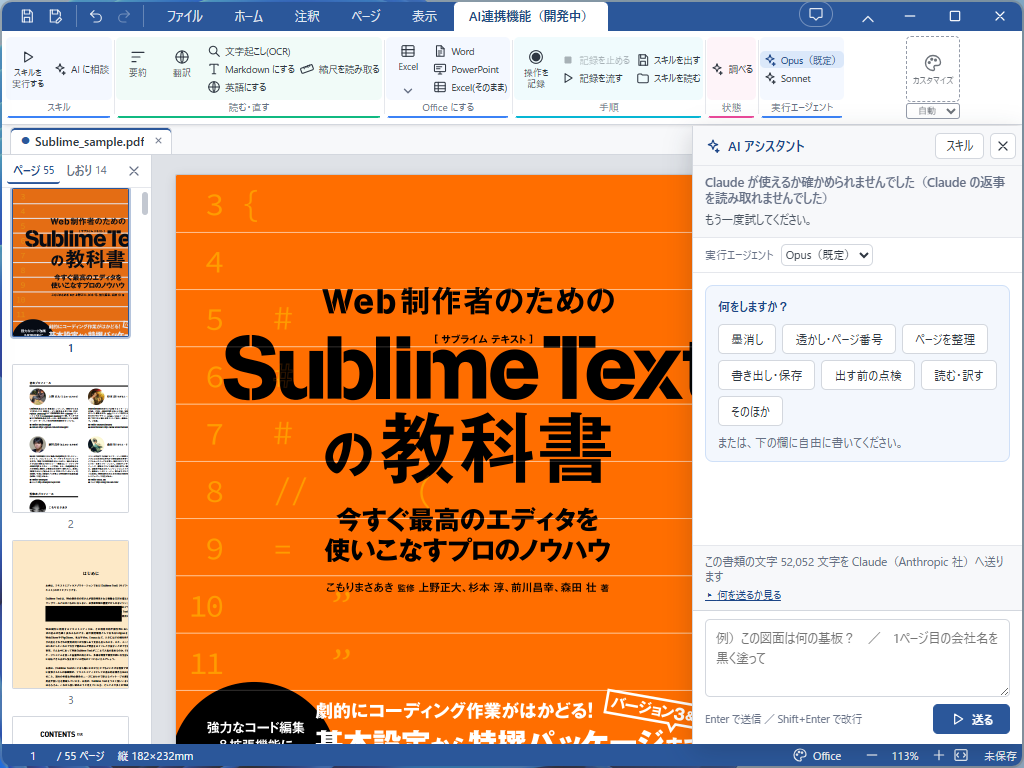
Task: Click 記録を流す playback
Action: click(593, 78)
